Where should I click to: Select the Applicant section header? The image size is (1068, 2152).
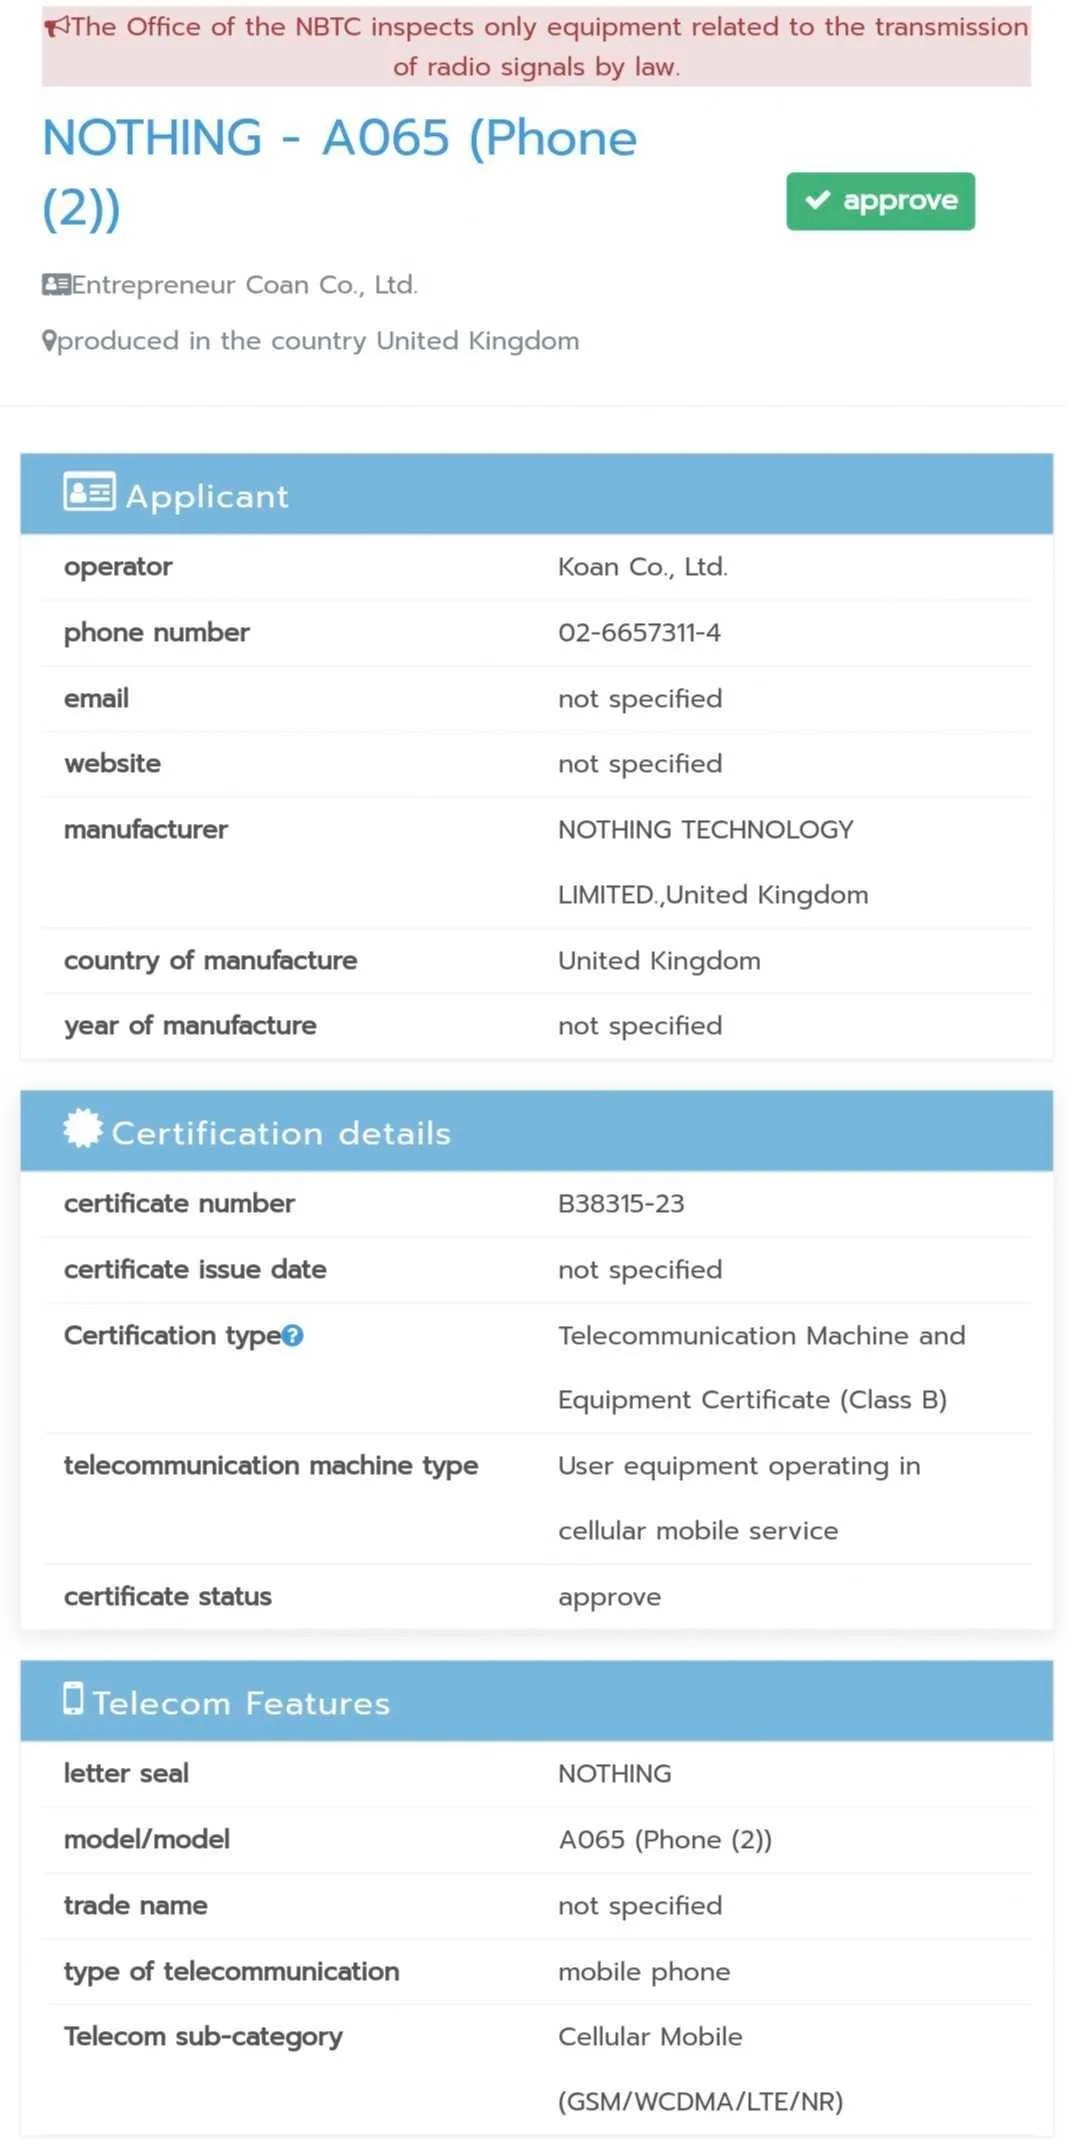536,494
